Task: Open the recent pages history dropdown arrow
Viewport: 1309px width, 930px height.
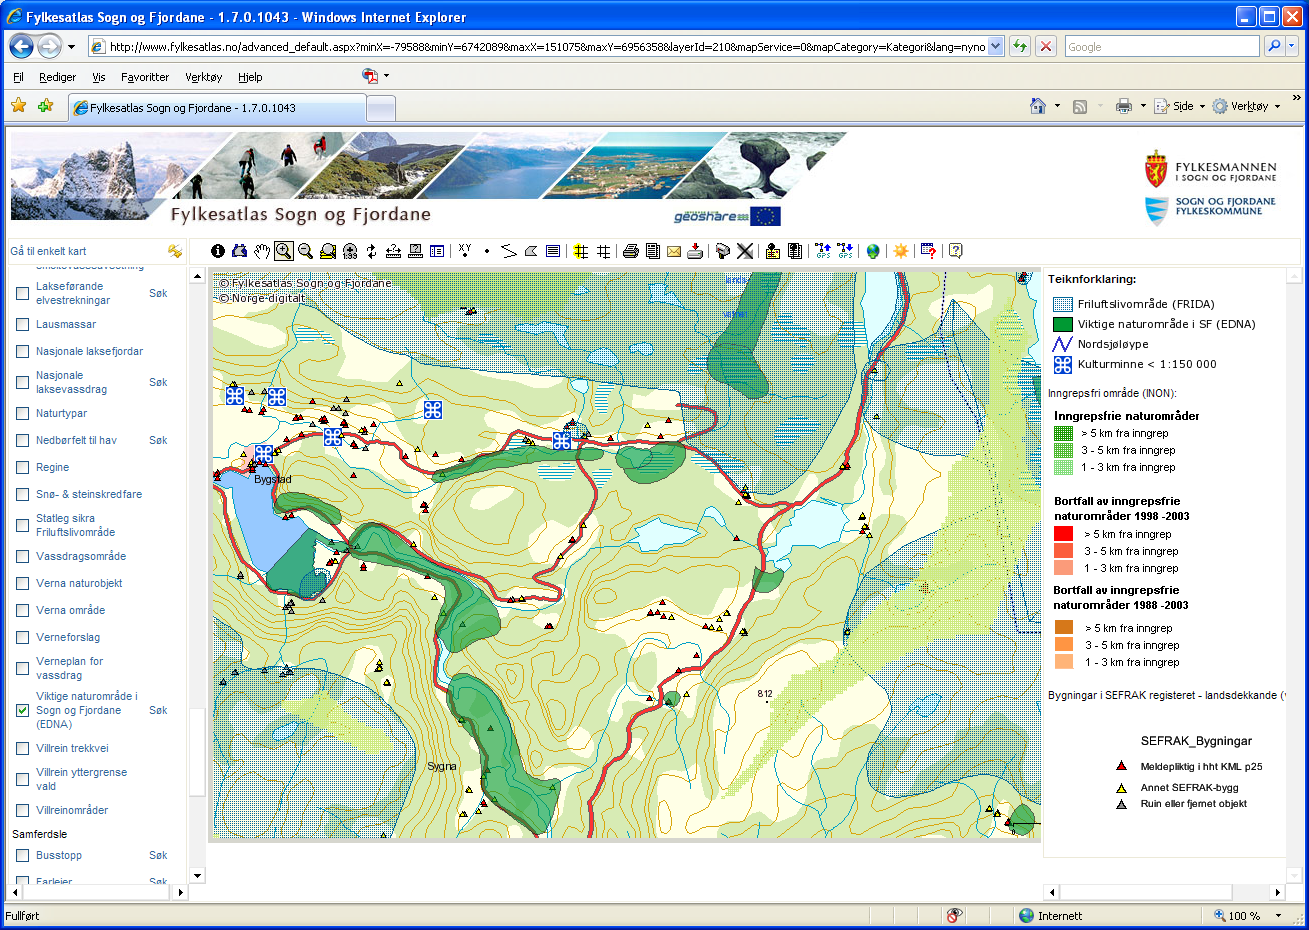Action: [71, 47]
